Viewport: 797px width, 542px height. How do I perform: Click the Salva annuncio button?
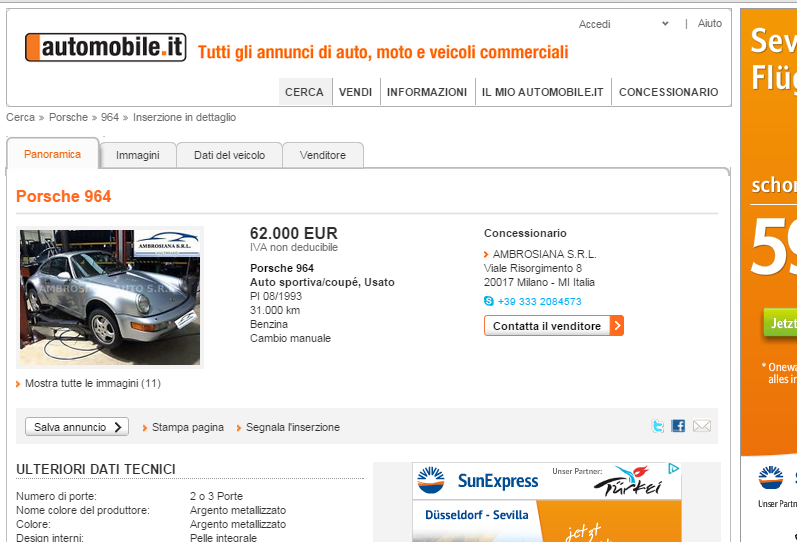click(77, 427)
